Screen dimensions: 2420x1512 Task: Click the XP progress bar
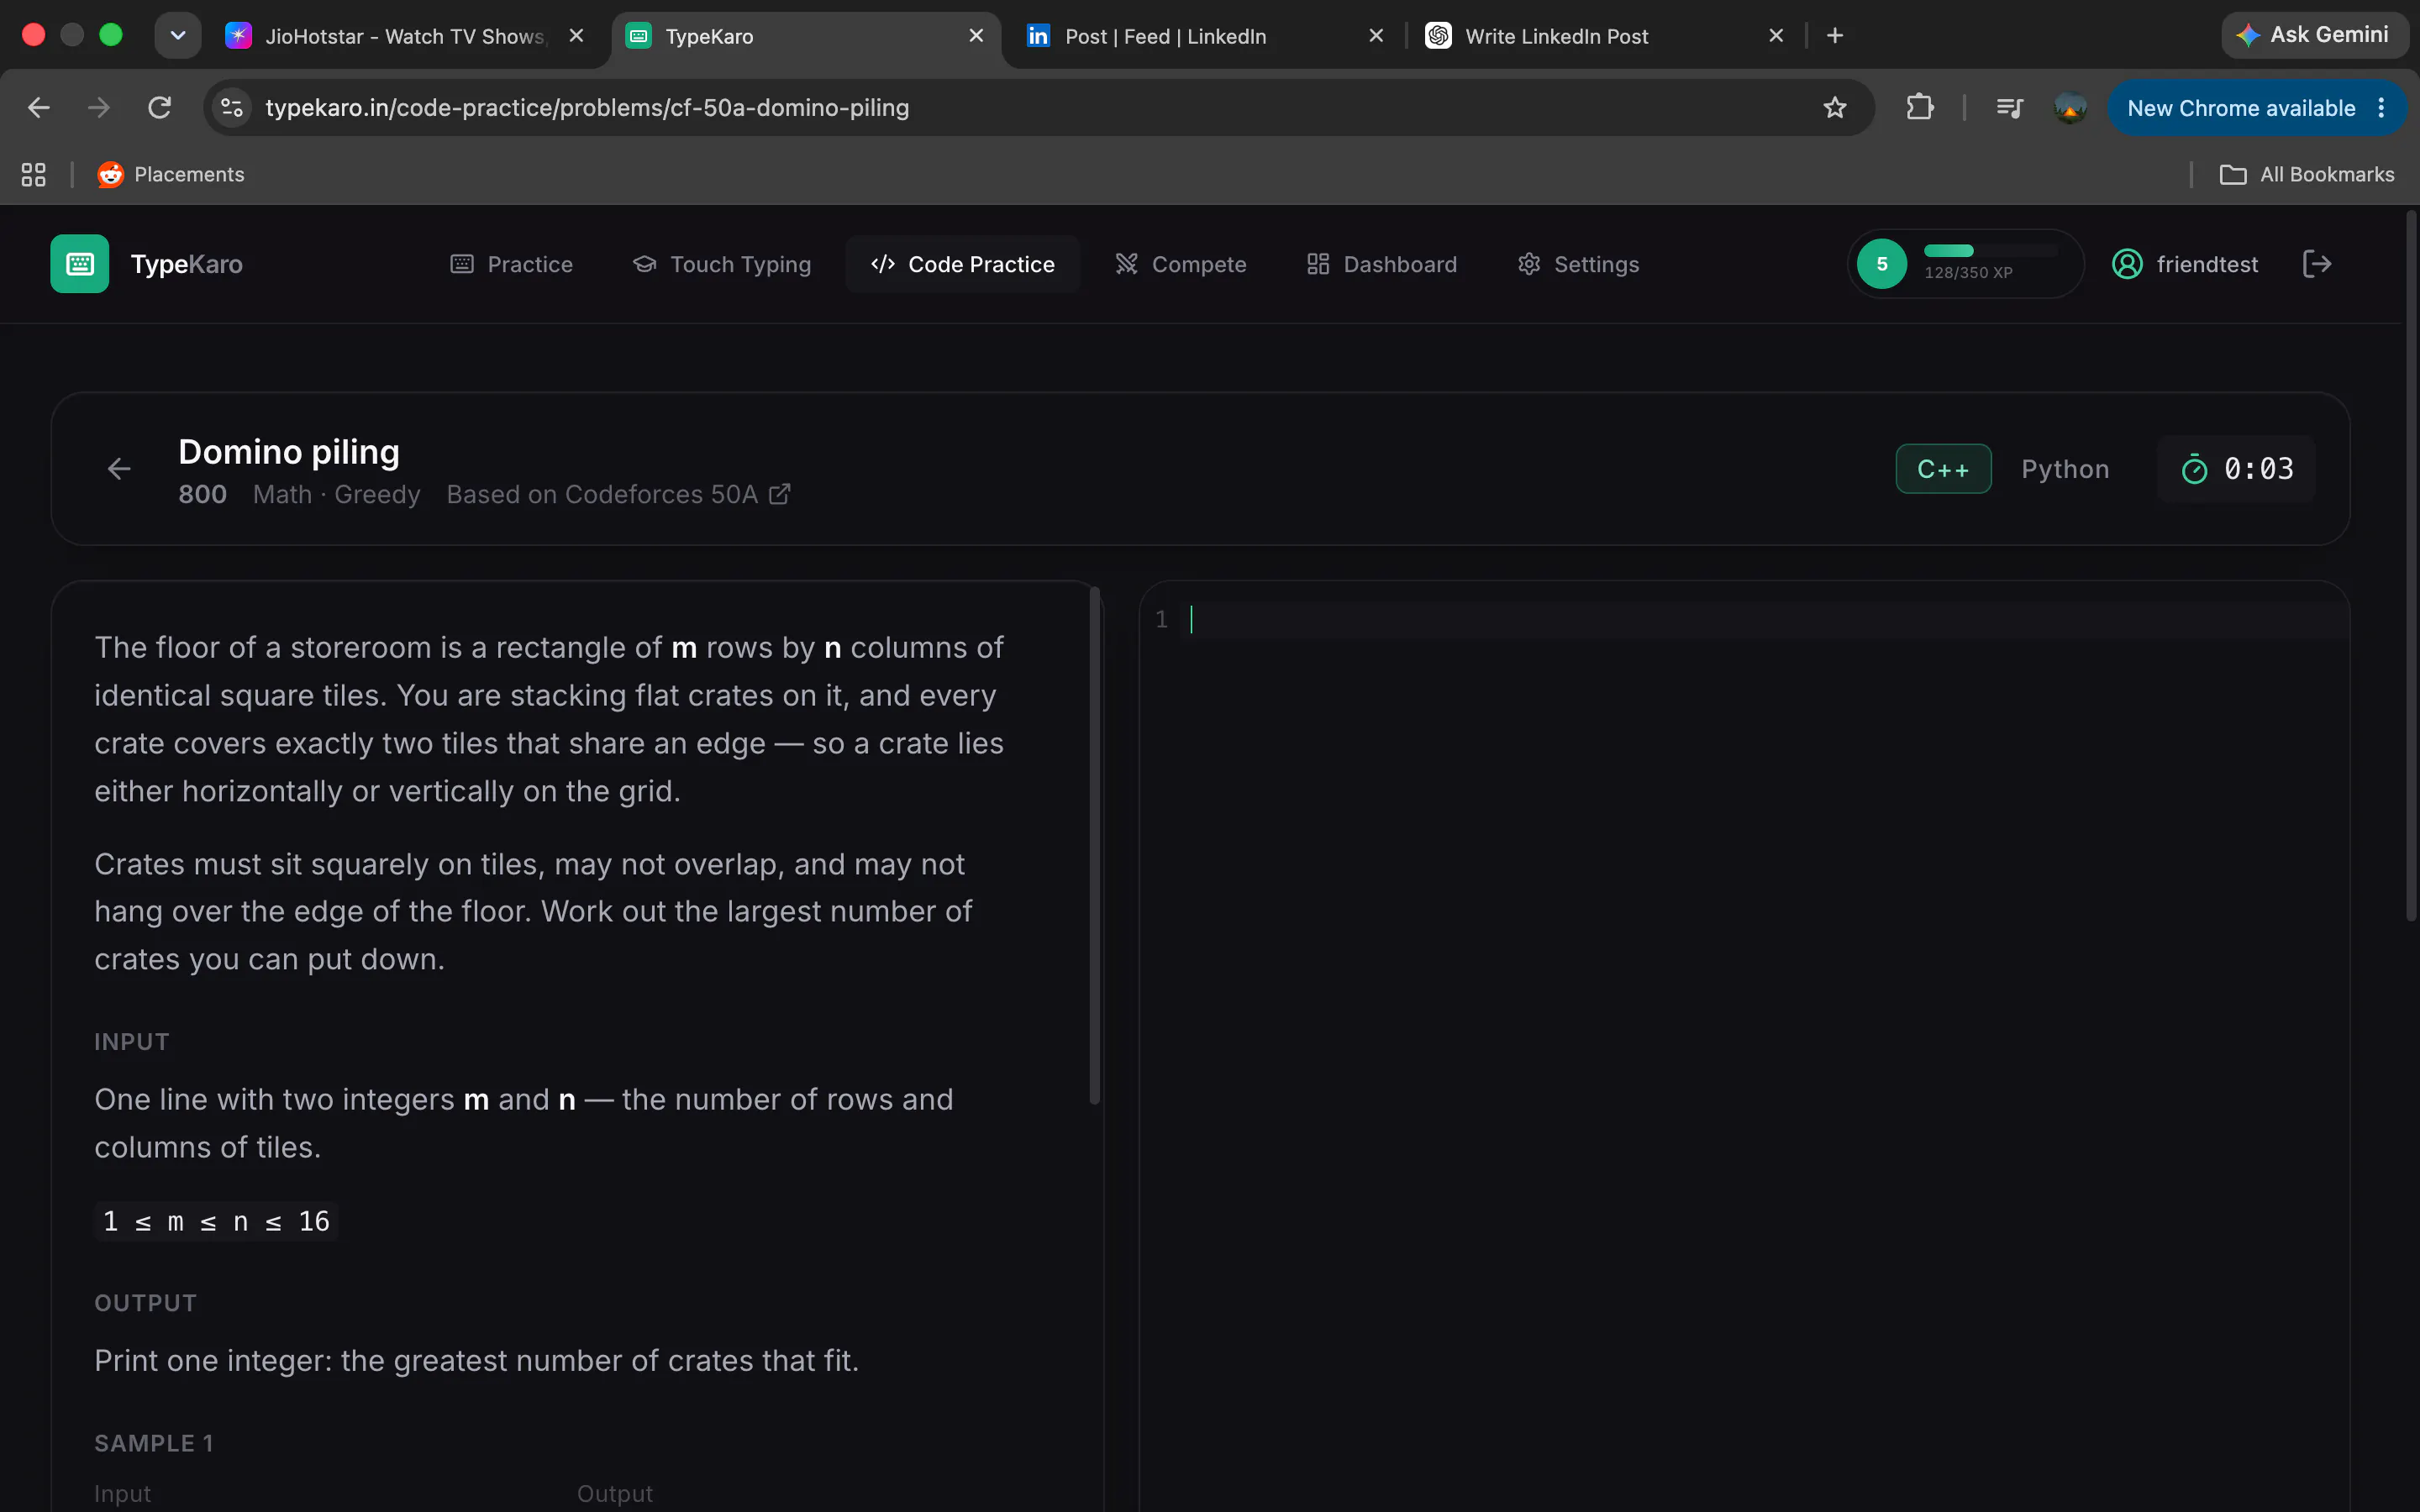1990,251
